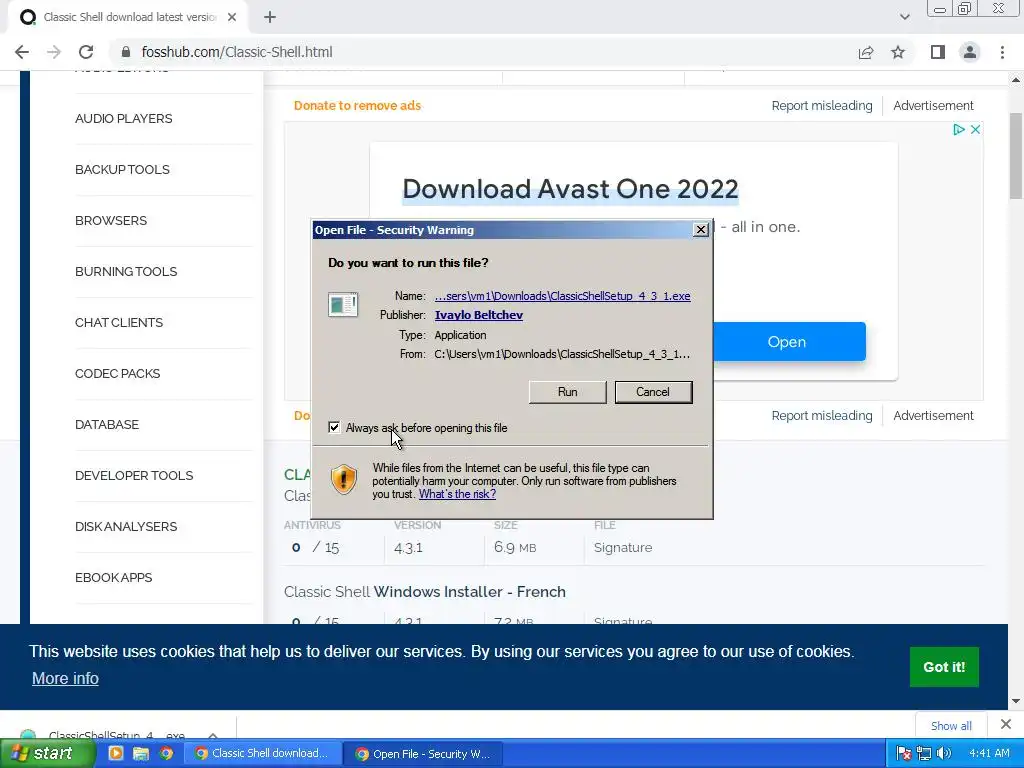Open the BACKUP TOOLS category
The height and width of the screenshot is (768, 1024).
[122, 170]
